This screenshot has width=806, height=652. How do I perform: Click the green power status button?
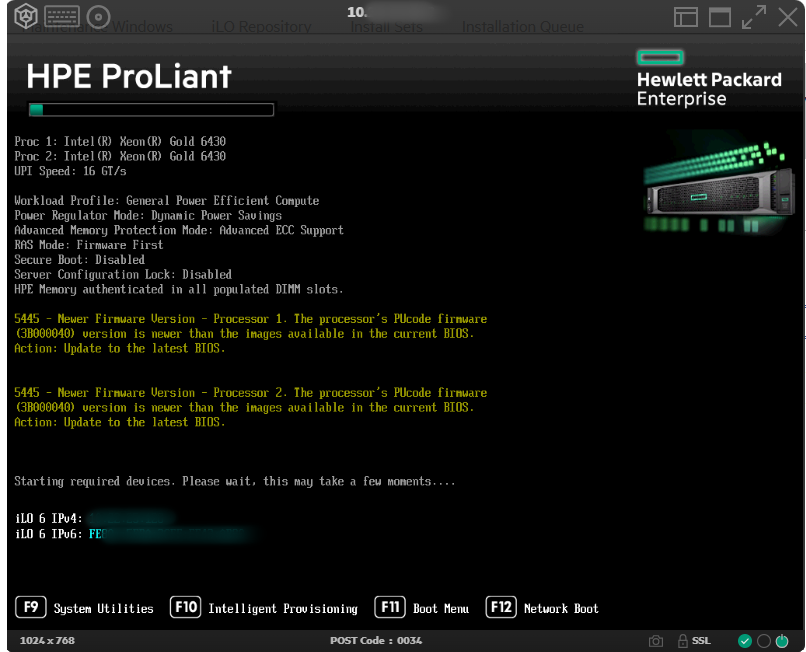point(783,640)
